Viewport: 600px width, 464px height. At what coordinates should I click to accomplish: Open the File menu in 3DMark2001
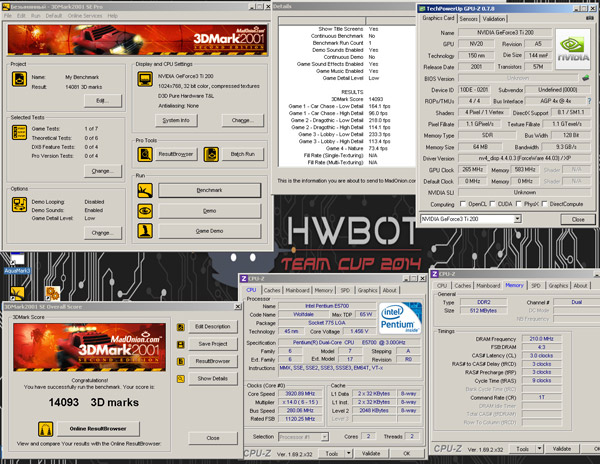pyautogui.click(x=8, y=16)
